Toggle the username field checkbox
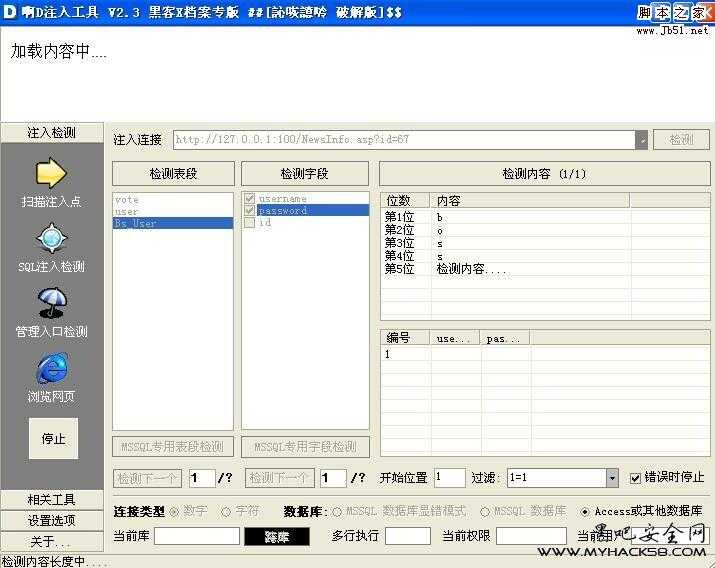The image size is (715, 568). click(249, 198)
